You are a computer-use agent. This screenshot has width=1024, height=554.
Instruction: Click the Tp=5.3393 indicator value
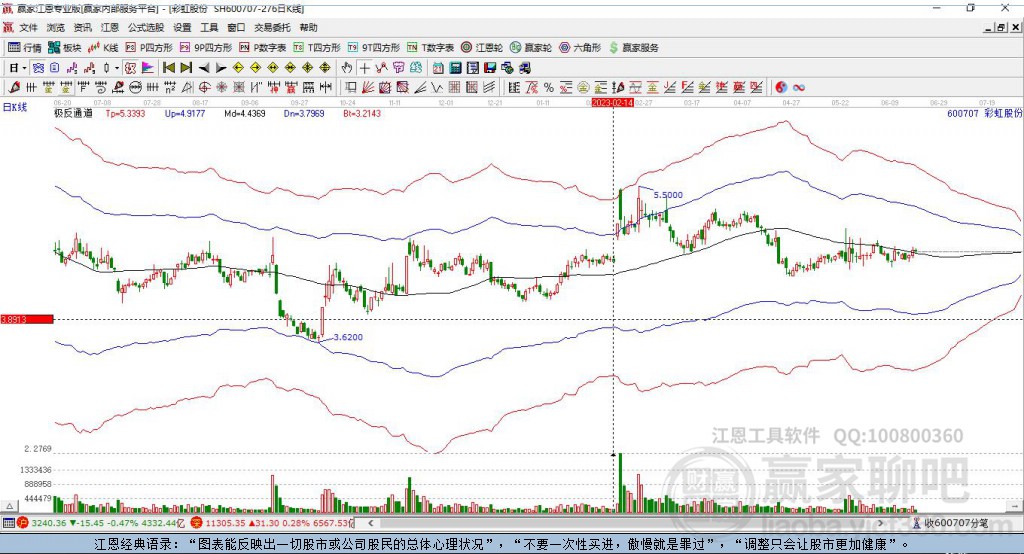(x=125, y=114)
